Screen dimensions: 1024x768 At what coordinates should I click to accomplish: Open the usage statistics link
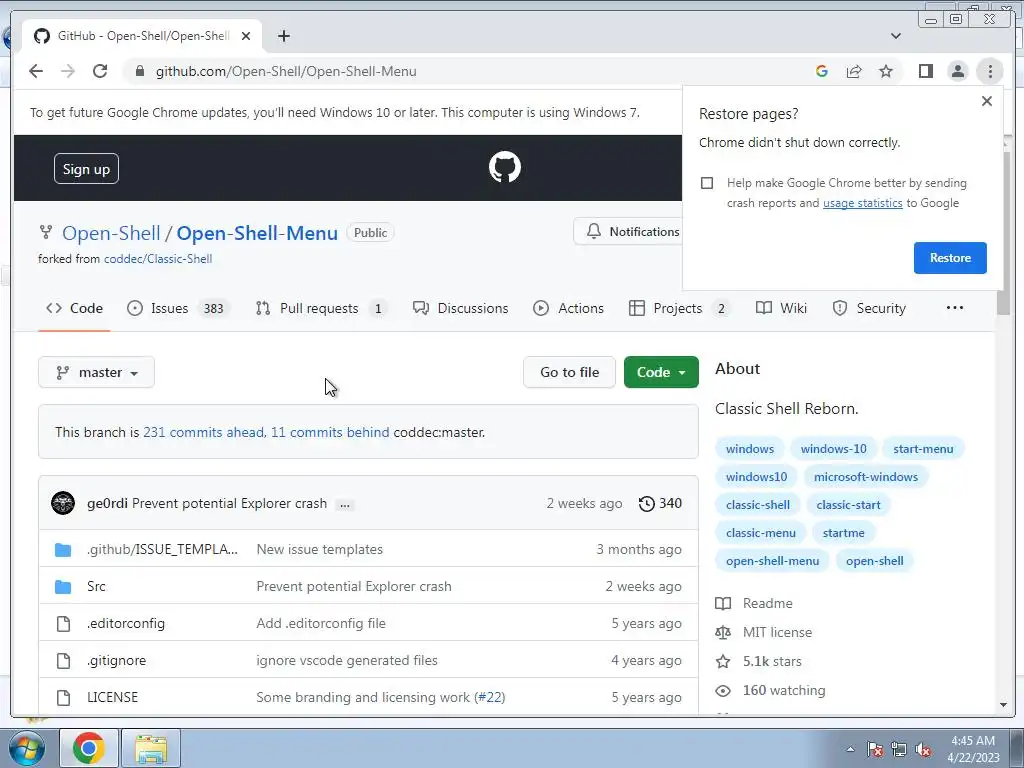click(x=863, y=203)
